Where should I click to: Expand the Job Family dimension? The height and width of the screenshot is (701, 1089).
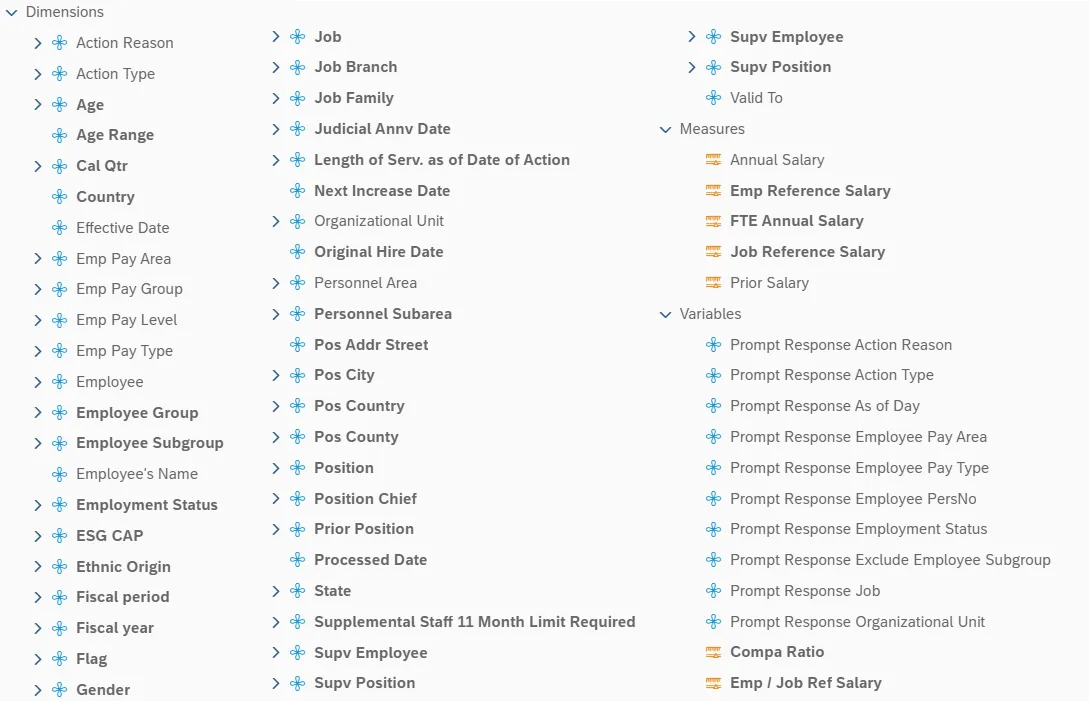[276, 98]
